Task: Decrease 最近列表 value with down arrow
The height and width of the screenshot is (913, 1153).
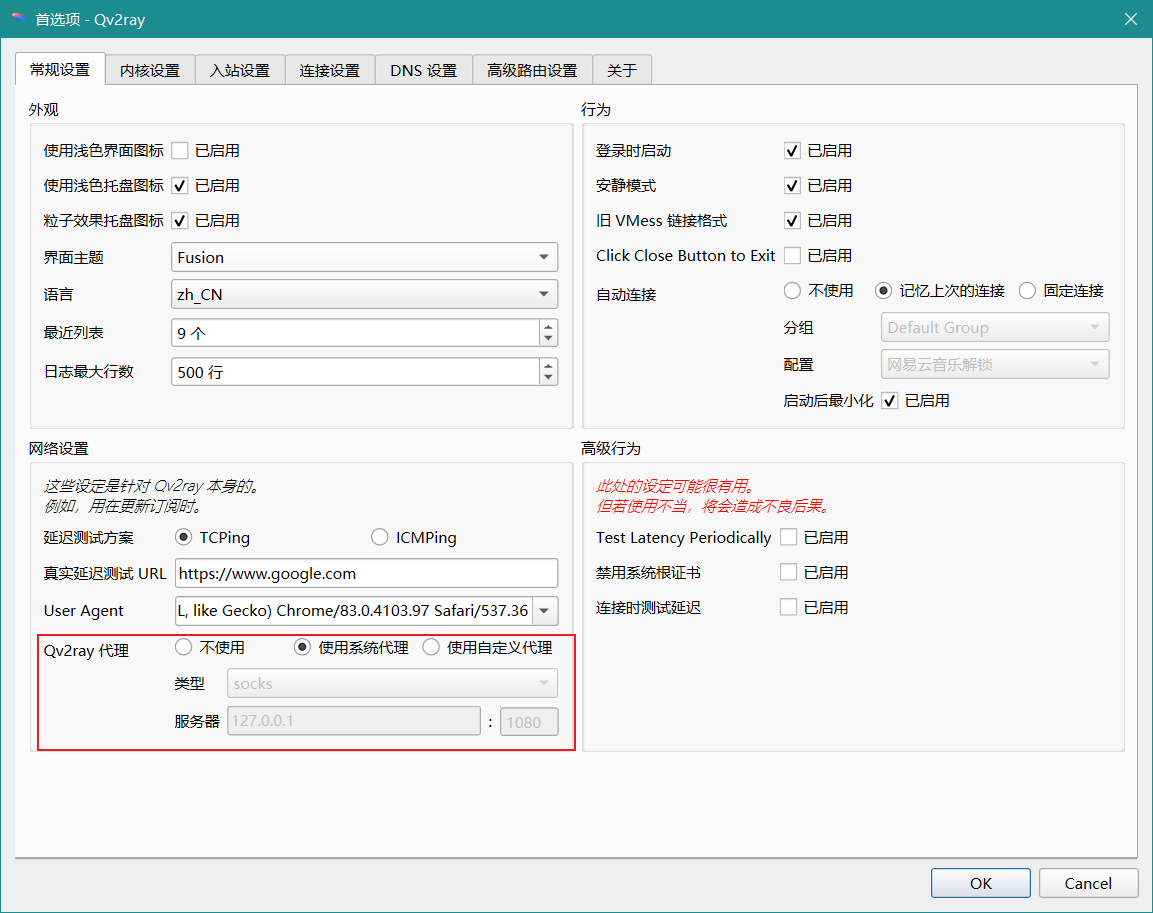Action: (x=549, y=339)
